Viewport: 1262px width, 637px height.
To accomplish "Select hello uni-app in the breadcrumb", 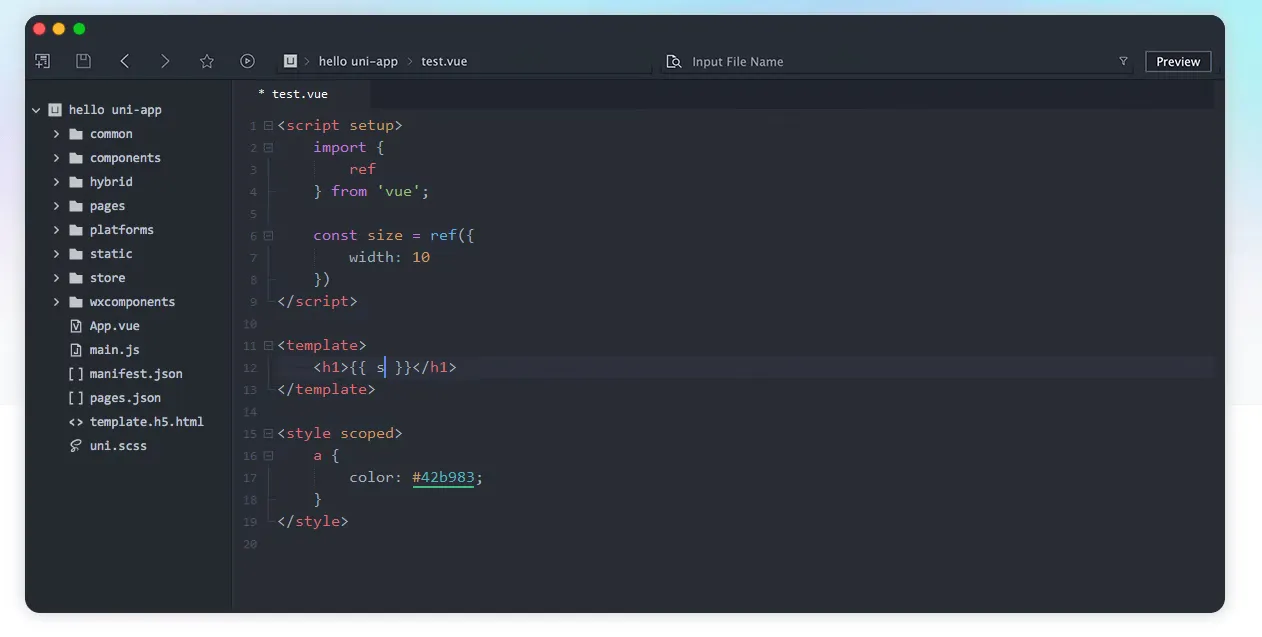I will click(x=357, y=61).
